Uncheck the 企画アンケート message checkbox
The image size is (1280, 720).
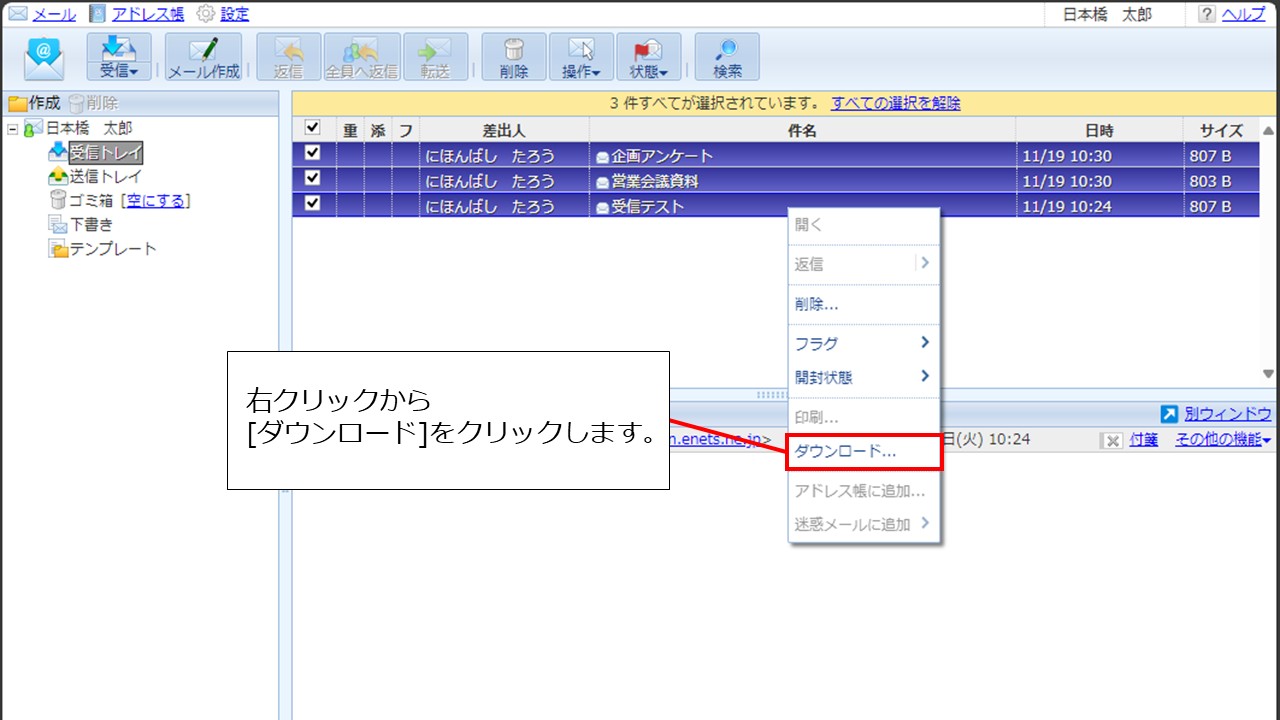(x=312, y=154)
